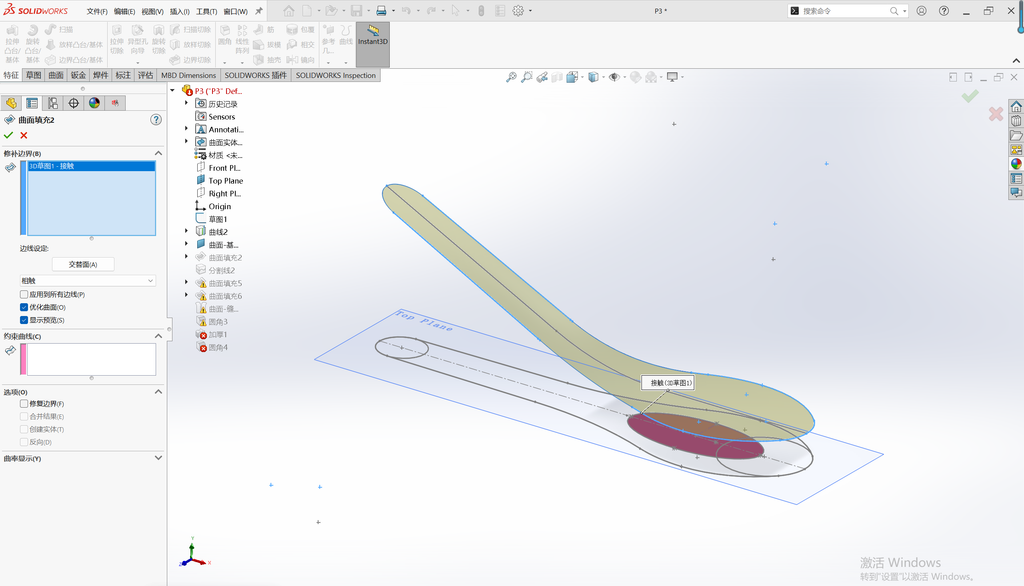
Task: Click the Save icon in the title toolbar
Action: click(357, 11)
